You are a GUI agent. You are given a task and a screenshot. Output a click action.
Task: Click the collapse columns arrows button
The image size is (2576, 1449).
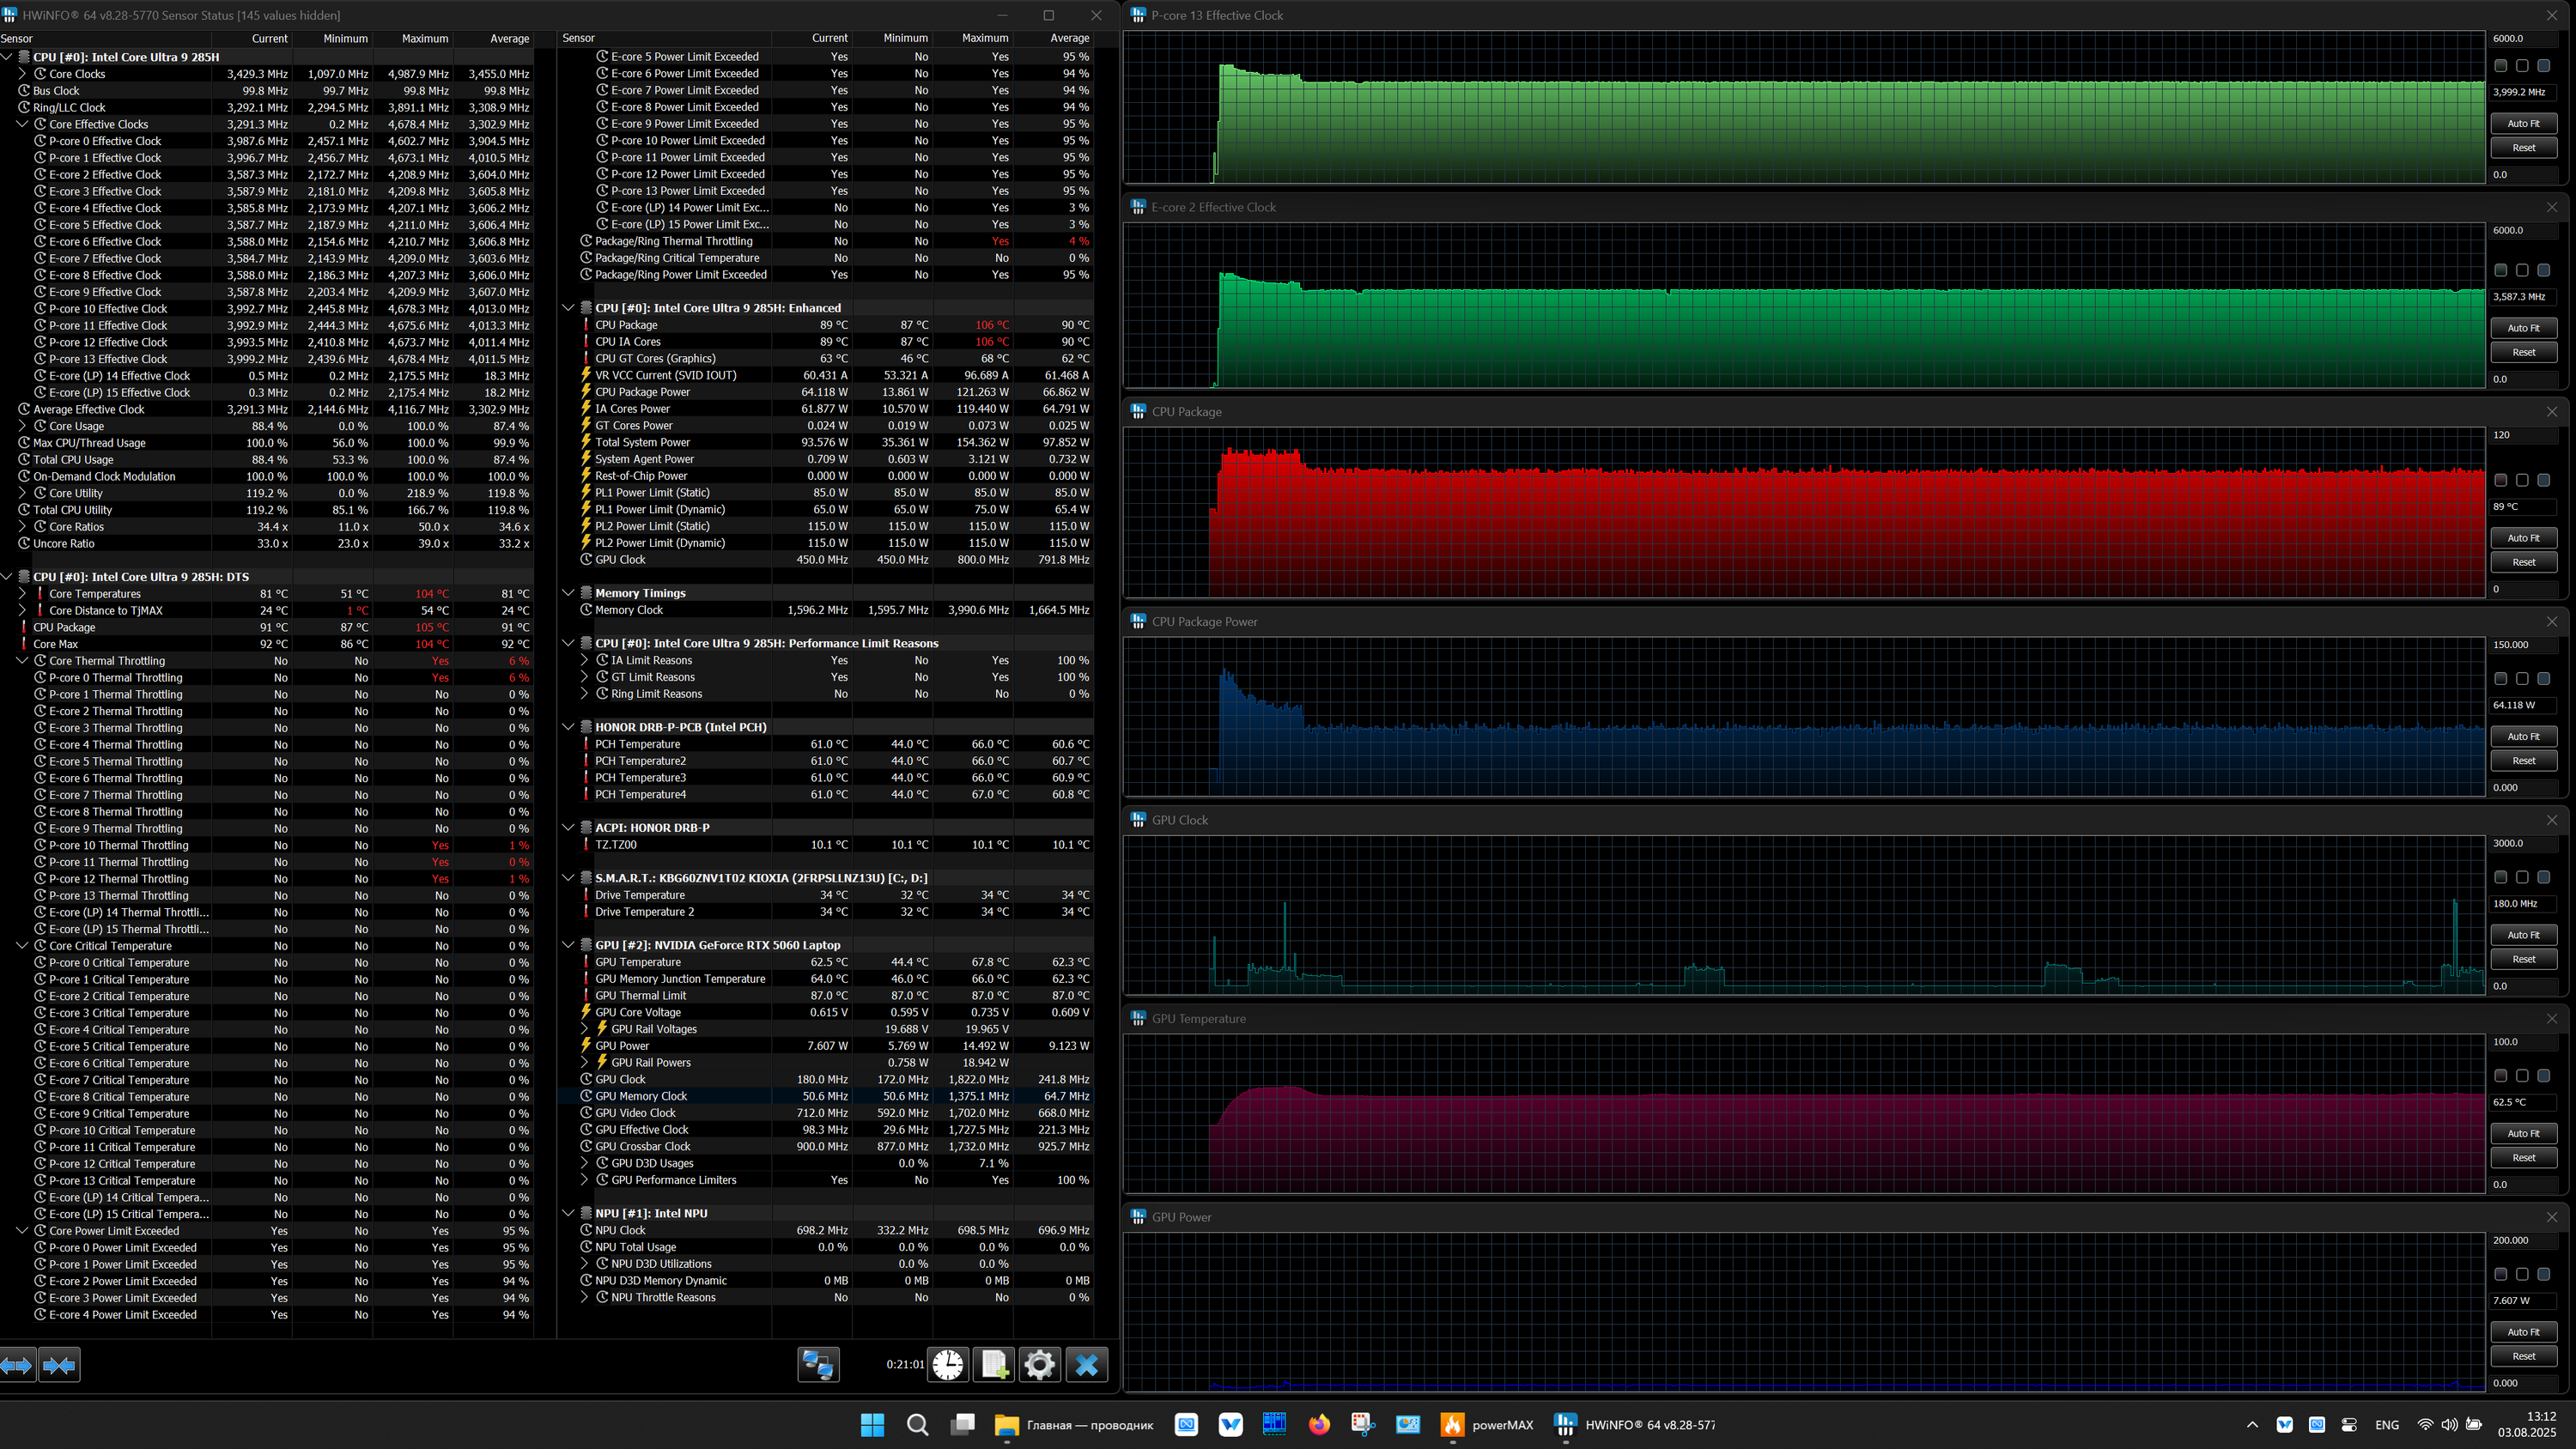pos(59,1364)
